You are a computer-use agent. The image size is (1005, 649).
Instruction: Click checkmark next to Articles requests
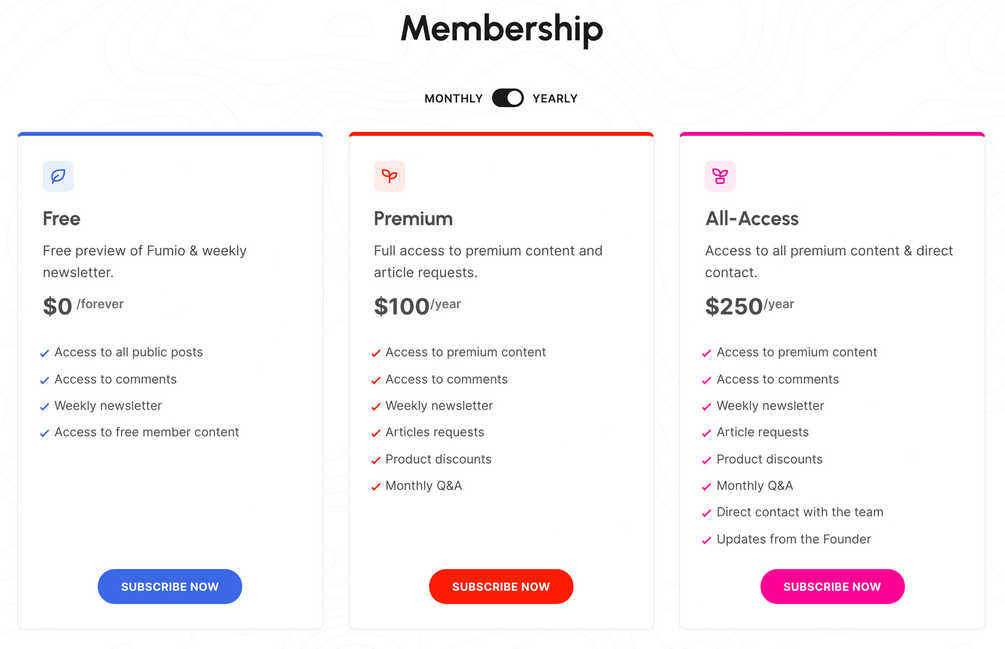376,433
